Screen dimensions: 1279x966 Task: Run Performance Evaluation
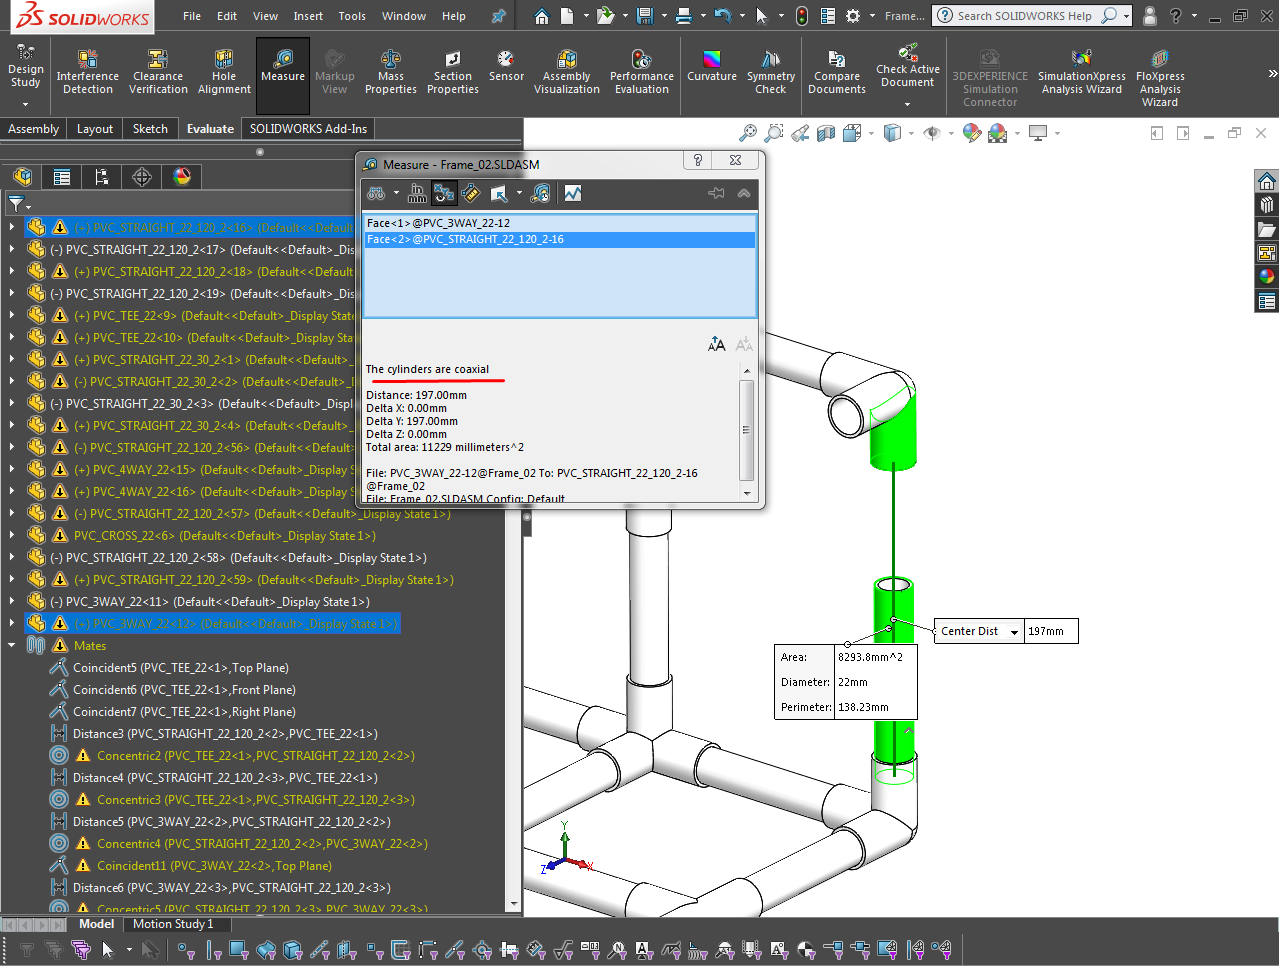[642, 71]
